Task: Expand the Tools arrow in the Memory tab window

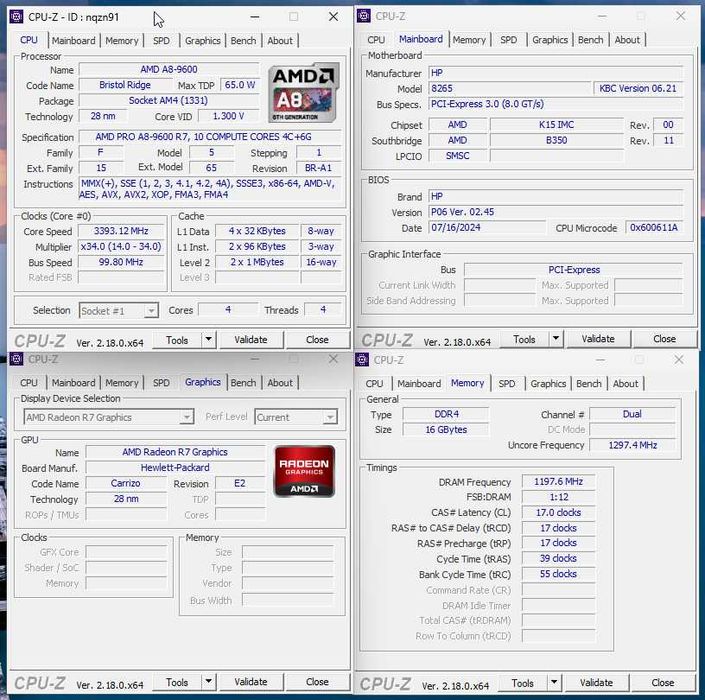Action: (x=554, y=683)
